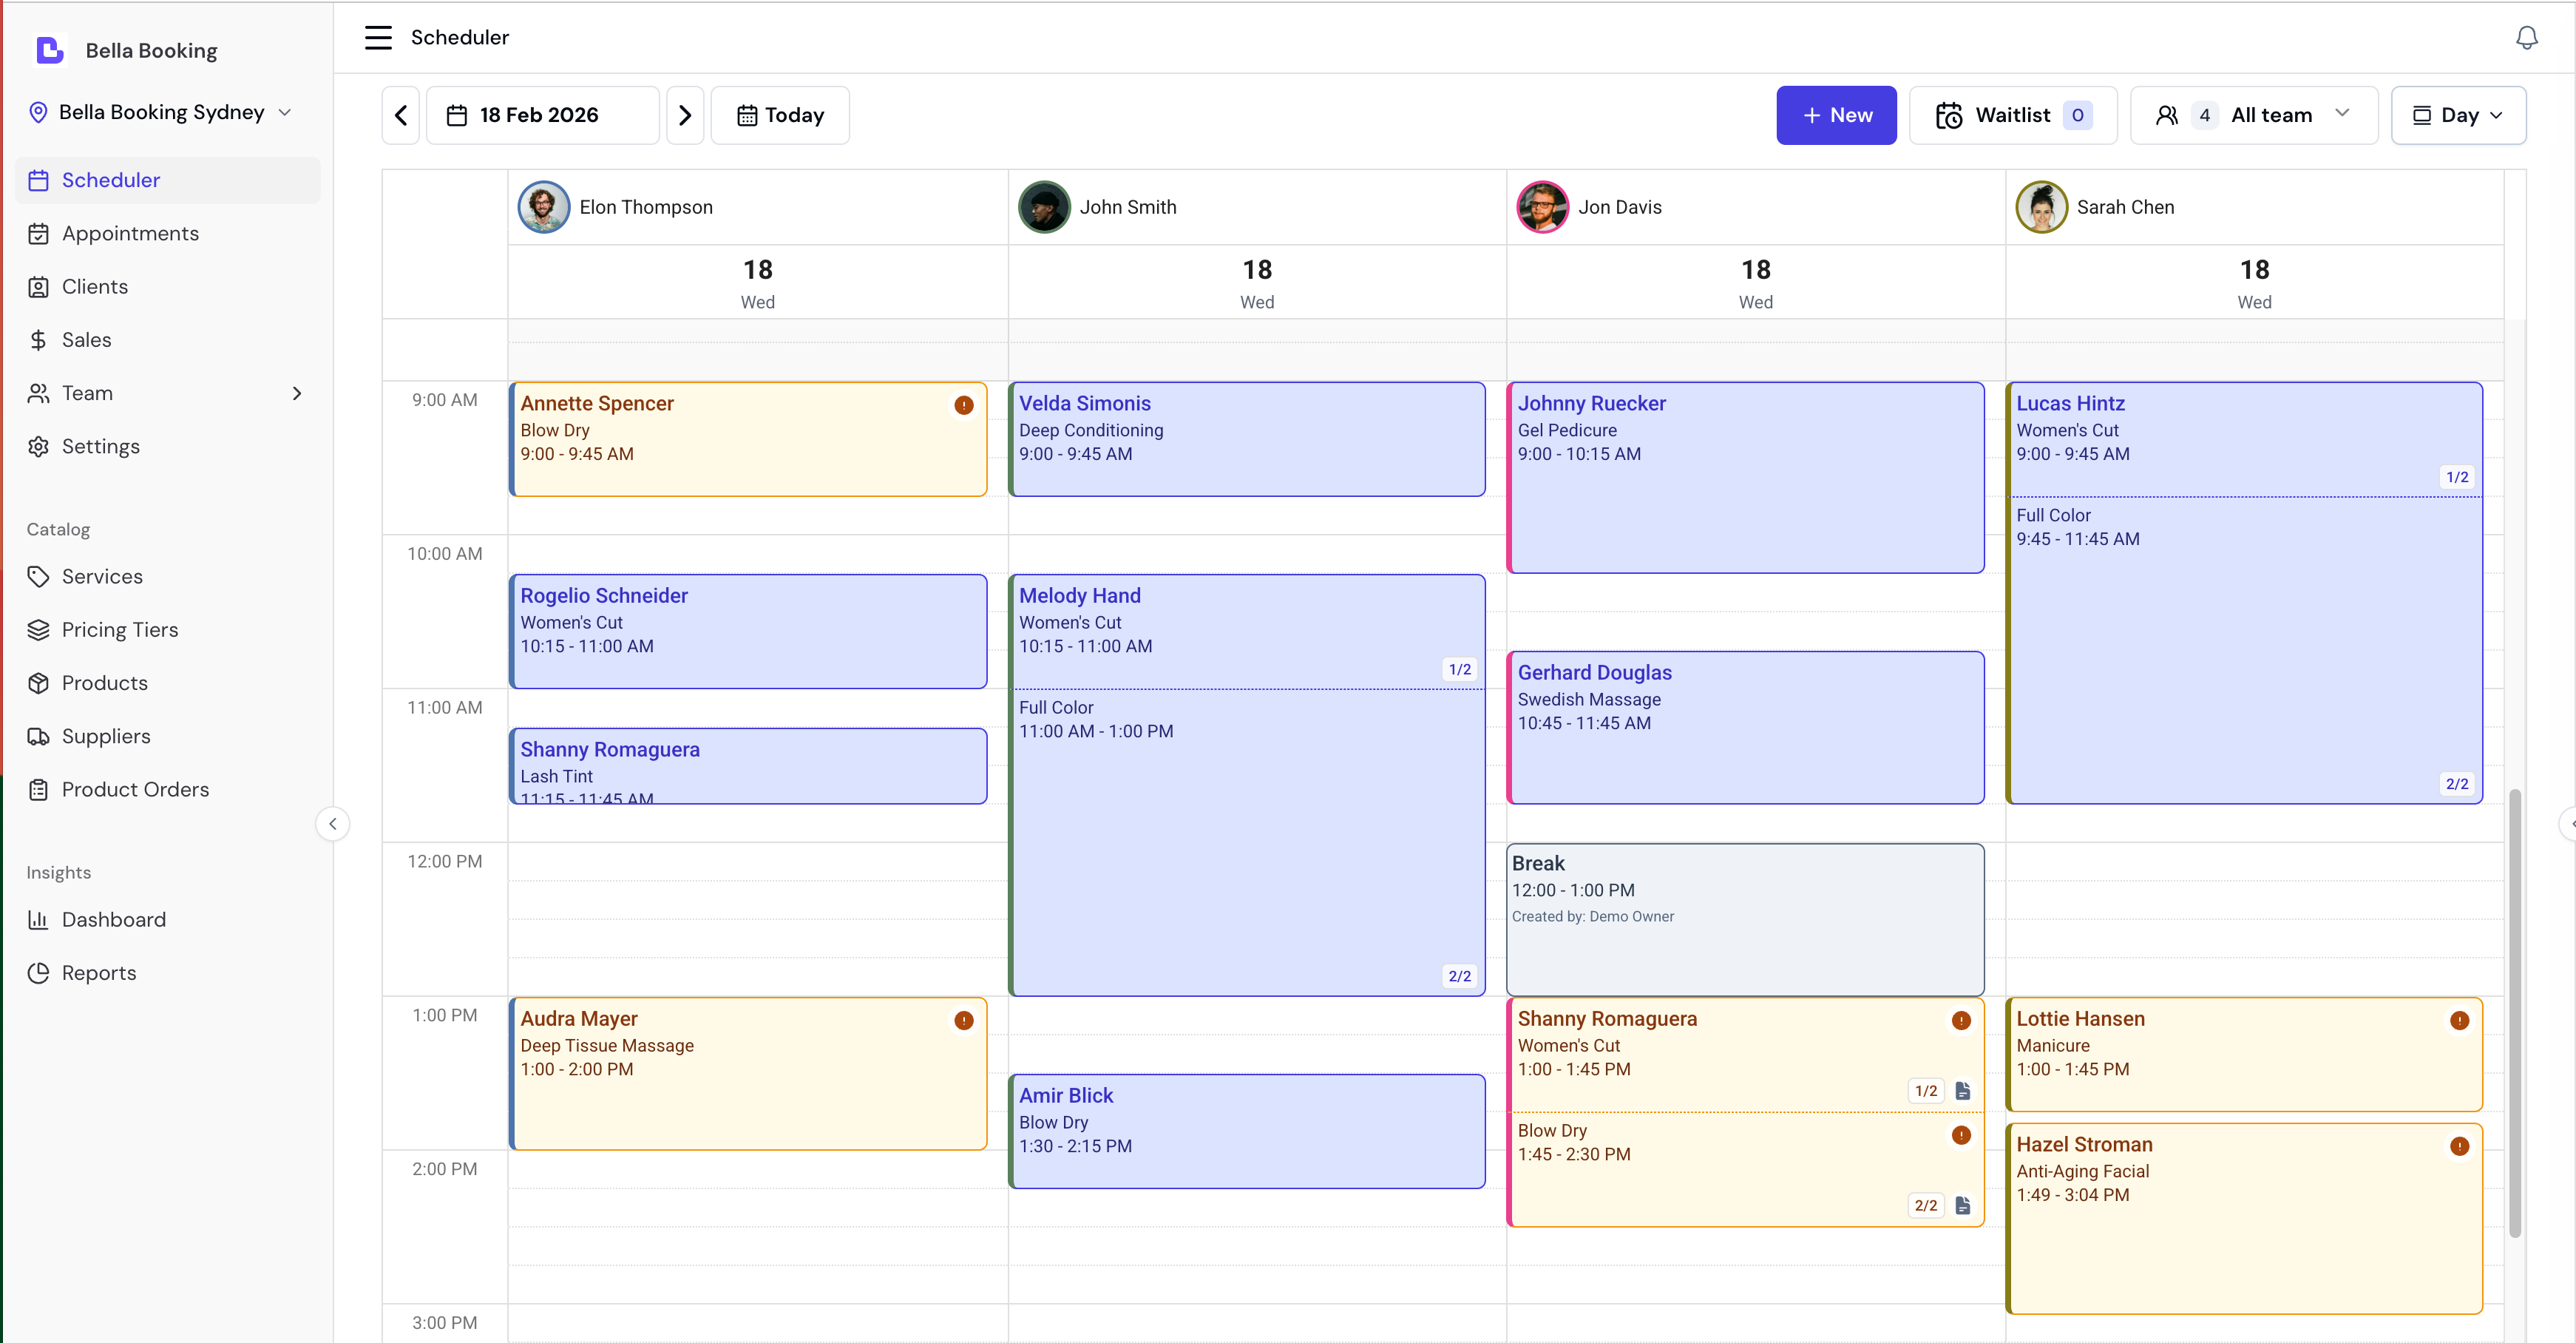The height and width of the screenshot is (1343, 2576).
Task: Click the alert icon on Annette Spencer appointment
Action: [963, 405]
